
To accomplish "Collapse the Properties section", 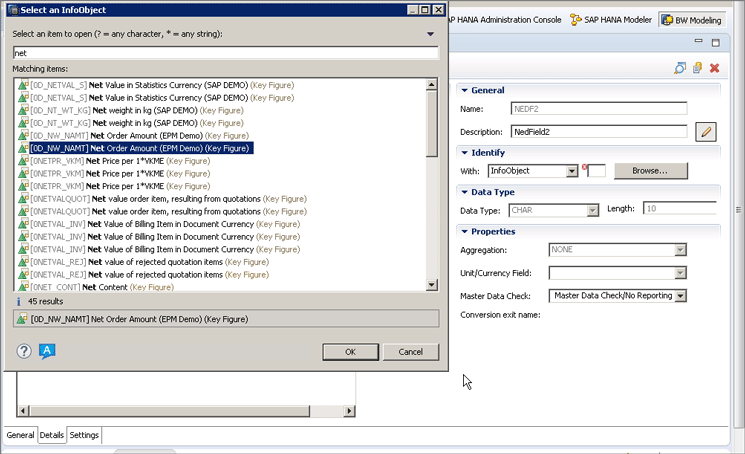I will 464,231.
